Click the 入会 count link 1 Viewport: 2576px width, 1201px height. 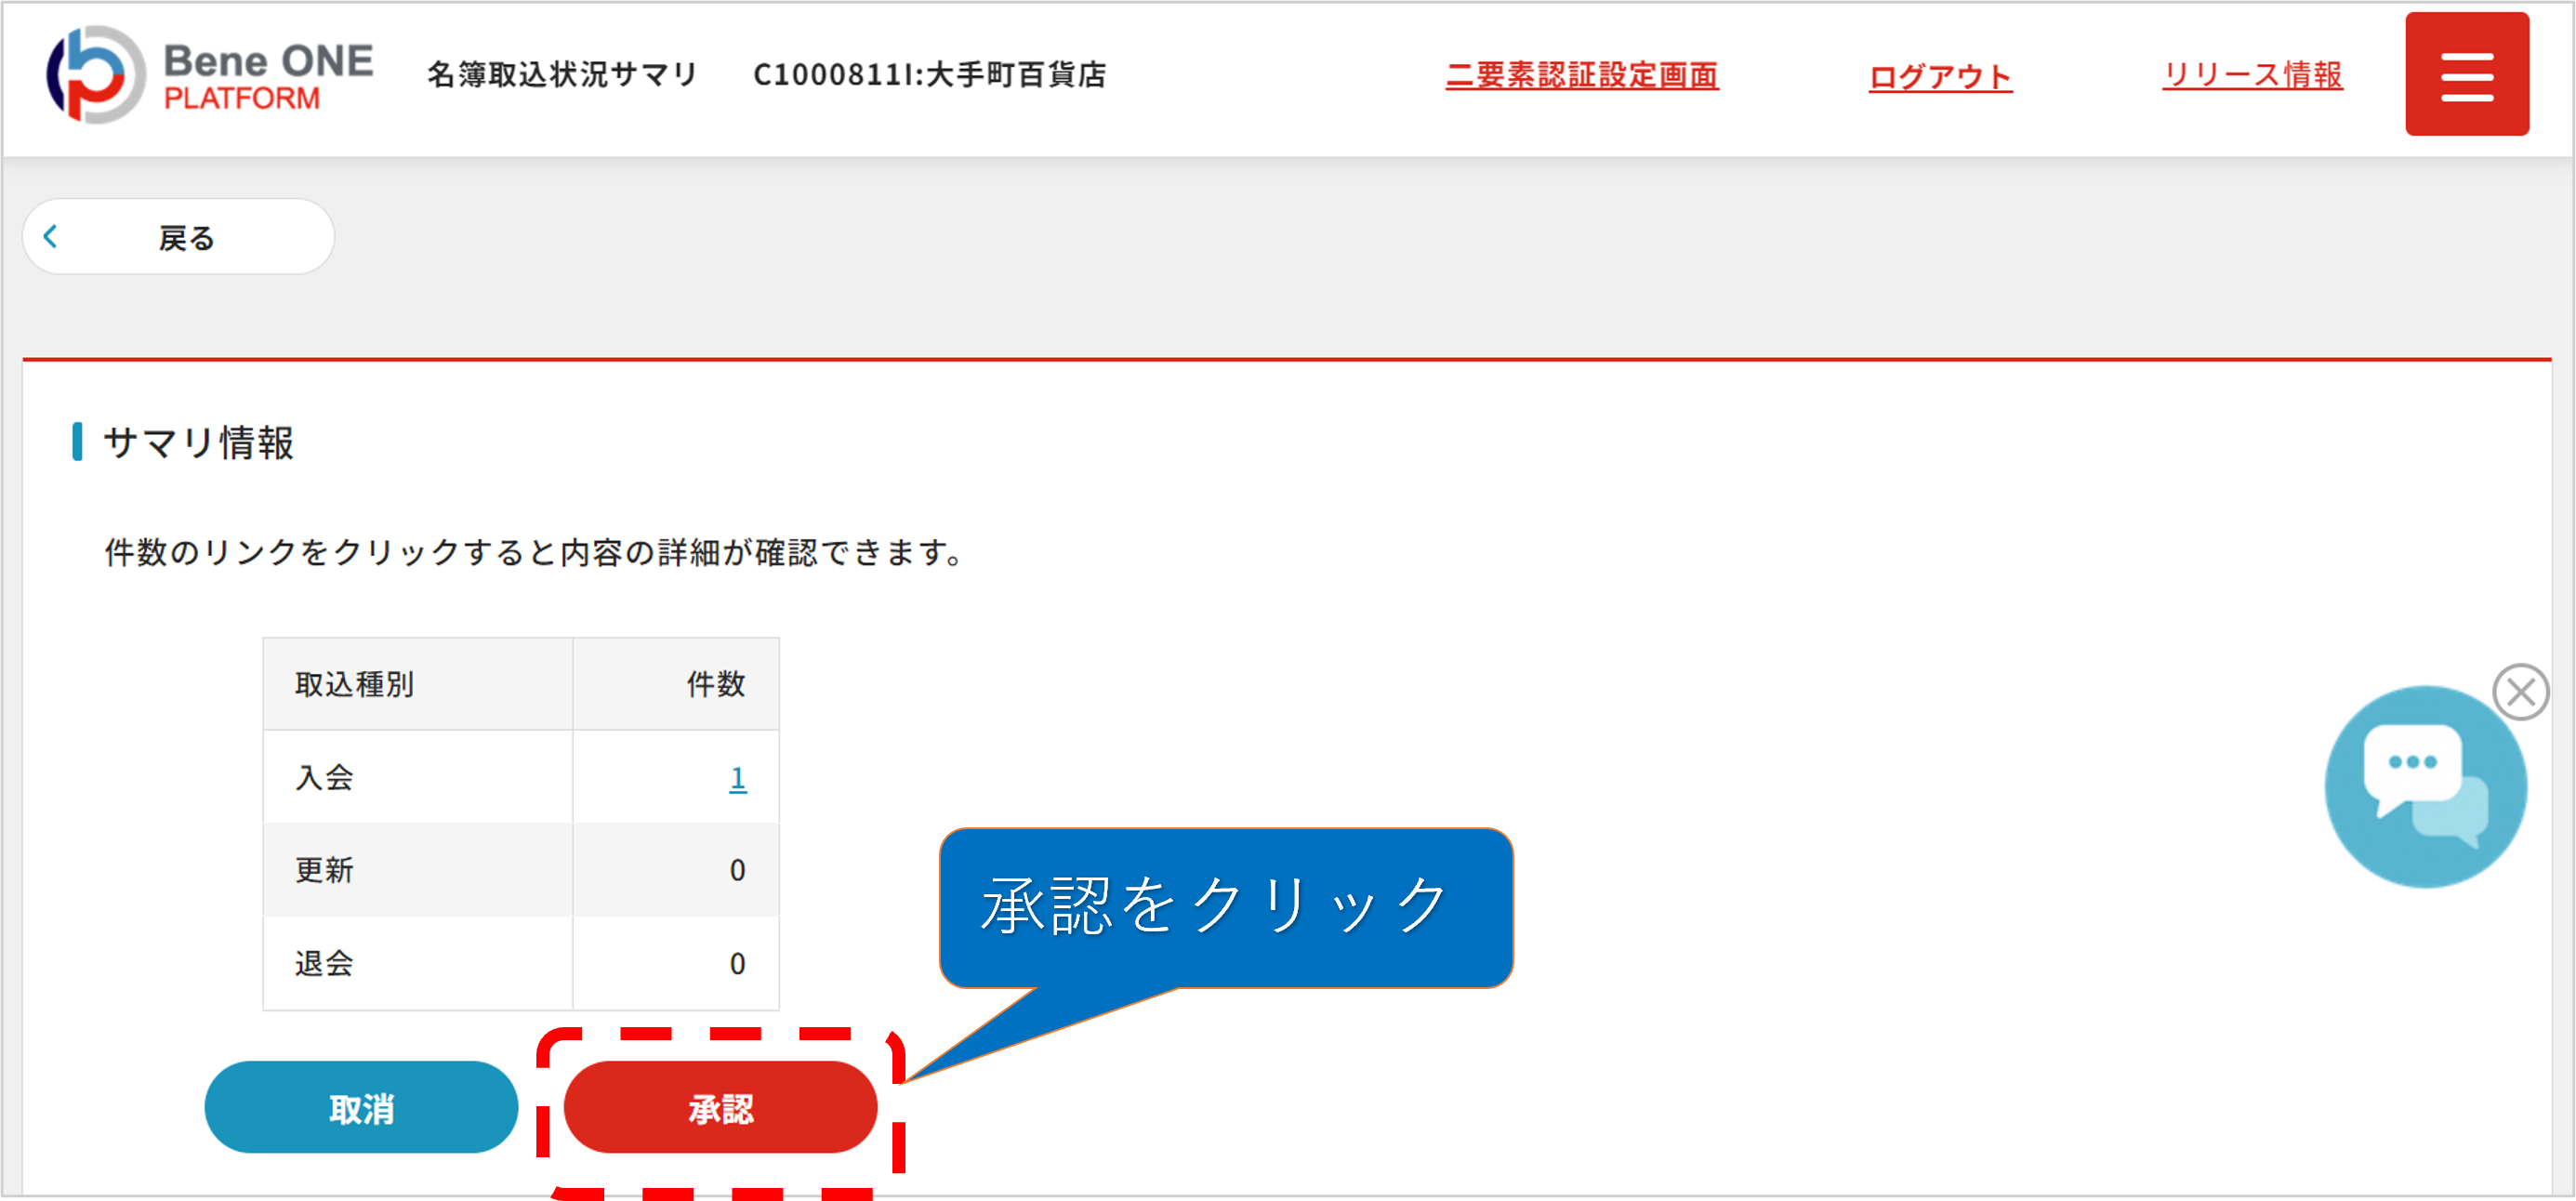737,777
